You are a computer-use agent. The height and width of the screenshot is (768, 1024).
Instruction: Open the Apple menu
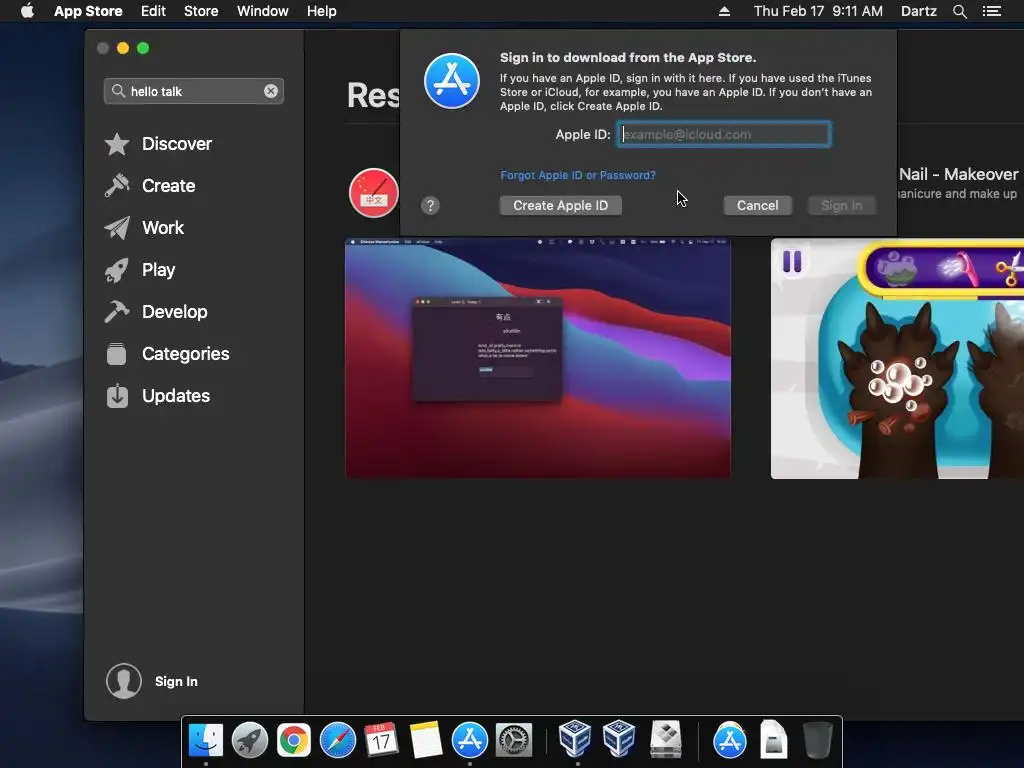coord(27,10)
